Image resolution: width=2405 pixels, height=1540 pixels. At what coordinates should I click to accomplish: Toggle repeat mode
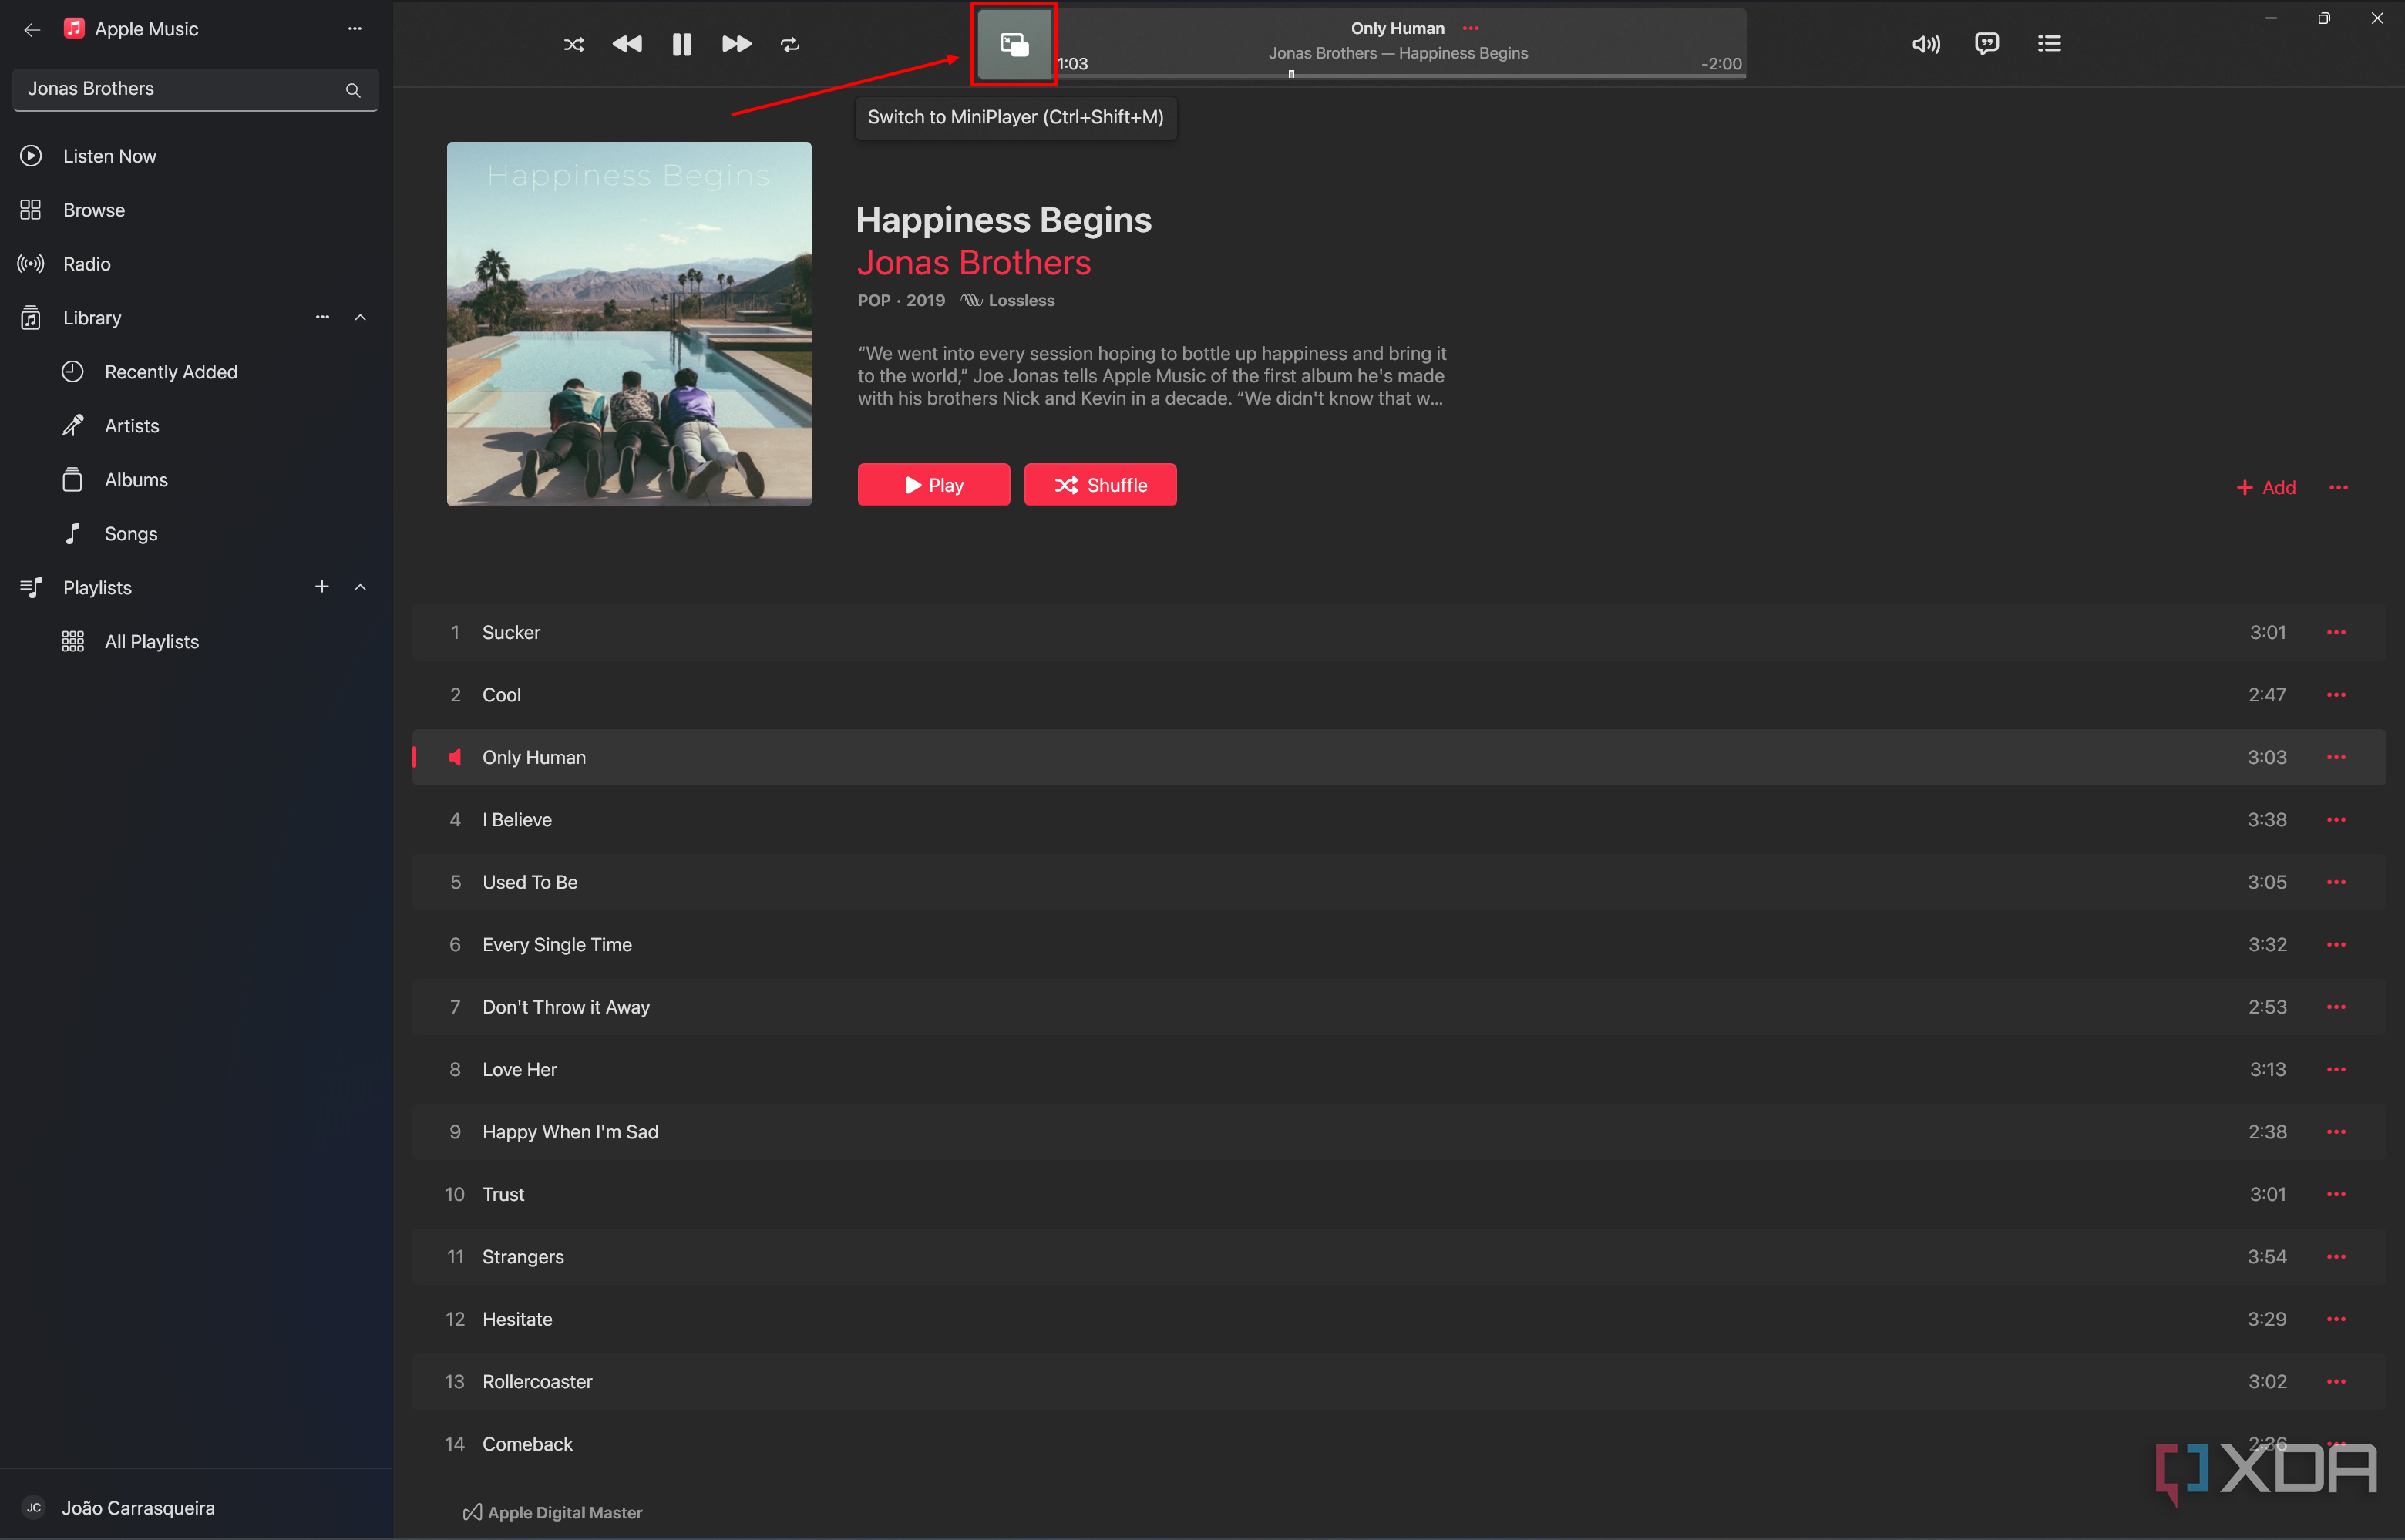pyautogui.click(x=789, y=44)
